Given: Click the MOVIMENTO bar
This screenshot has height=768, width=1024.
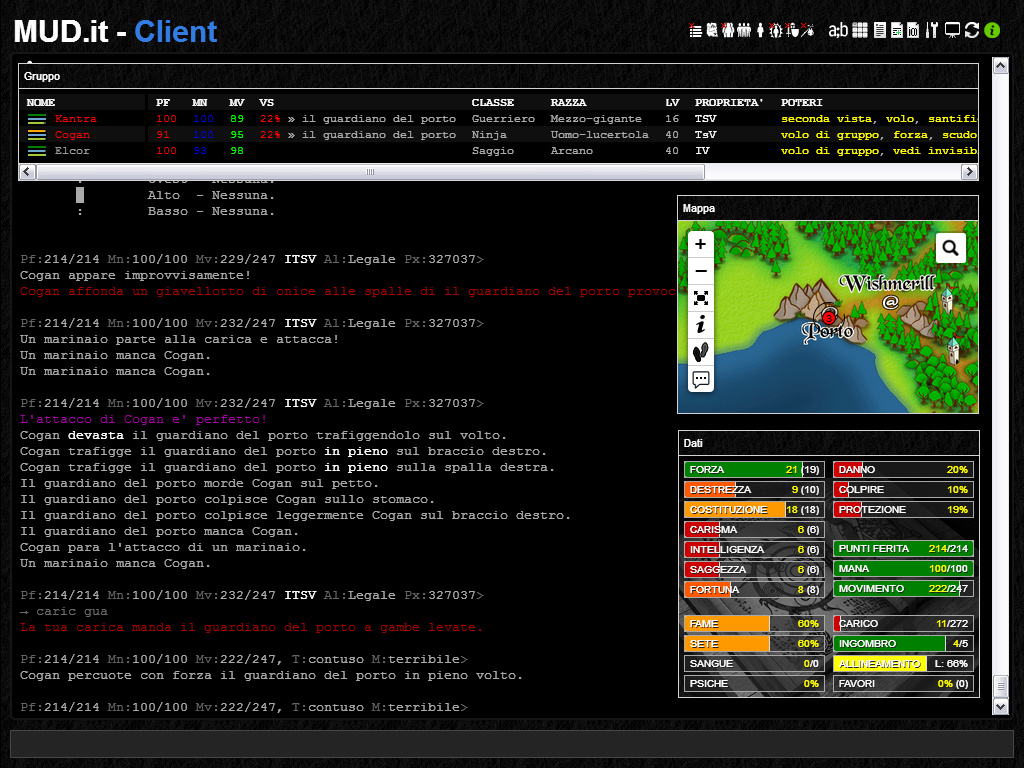Looking at the screenshot, I should (x=903, y=588).
